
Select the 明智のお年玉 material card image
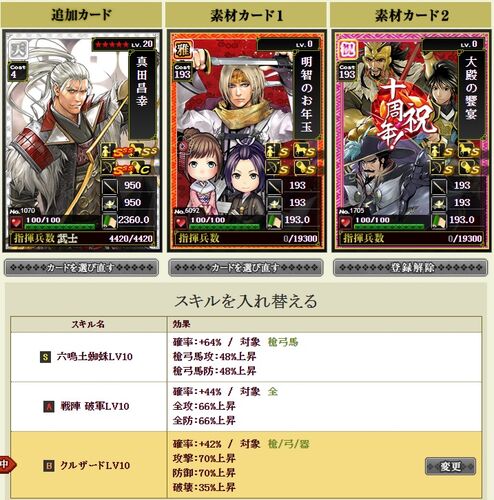point(247,141)
